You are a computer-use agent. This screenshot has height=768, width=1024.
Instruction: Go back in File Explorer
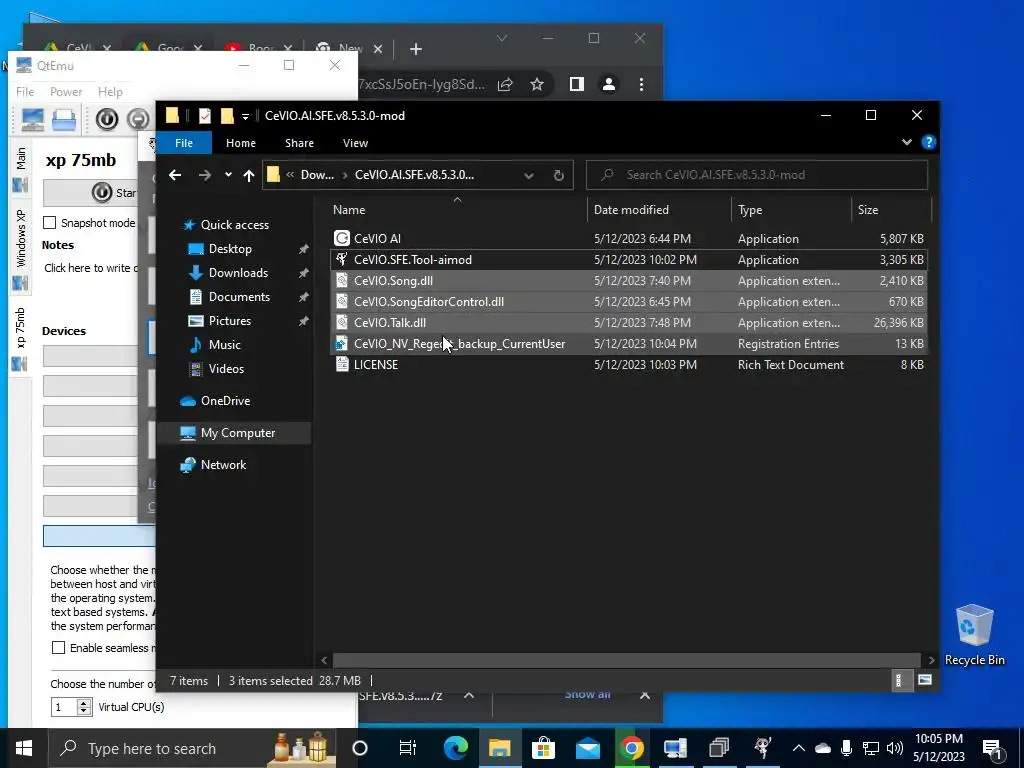point(175,175)
